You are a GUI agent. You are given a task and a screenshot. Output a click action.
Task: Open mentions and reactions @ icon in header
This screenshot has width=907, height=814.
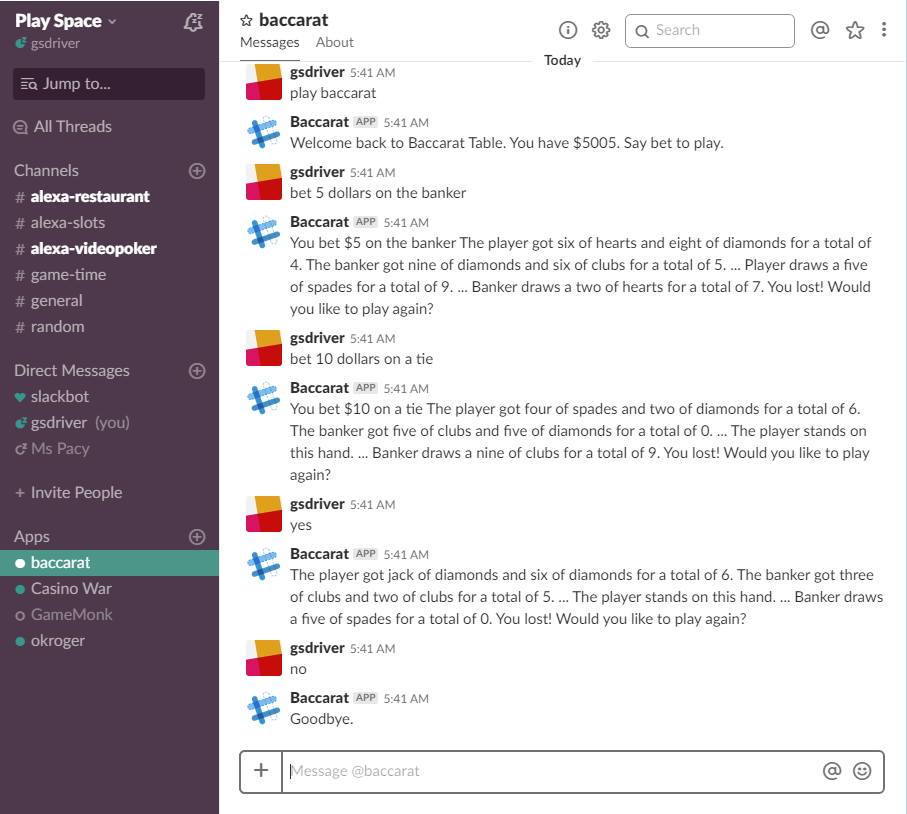point(820,30)
